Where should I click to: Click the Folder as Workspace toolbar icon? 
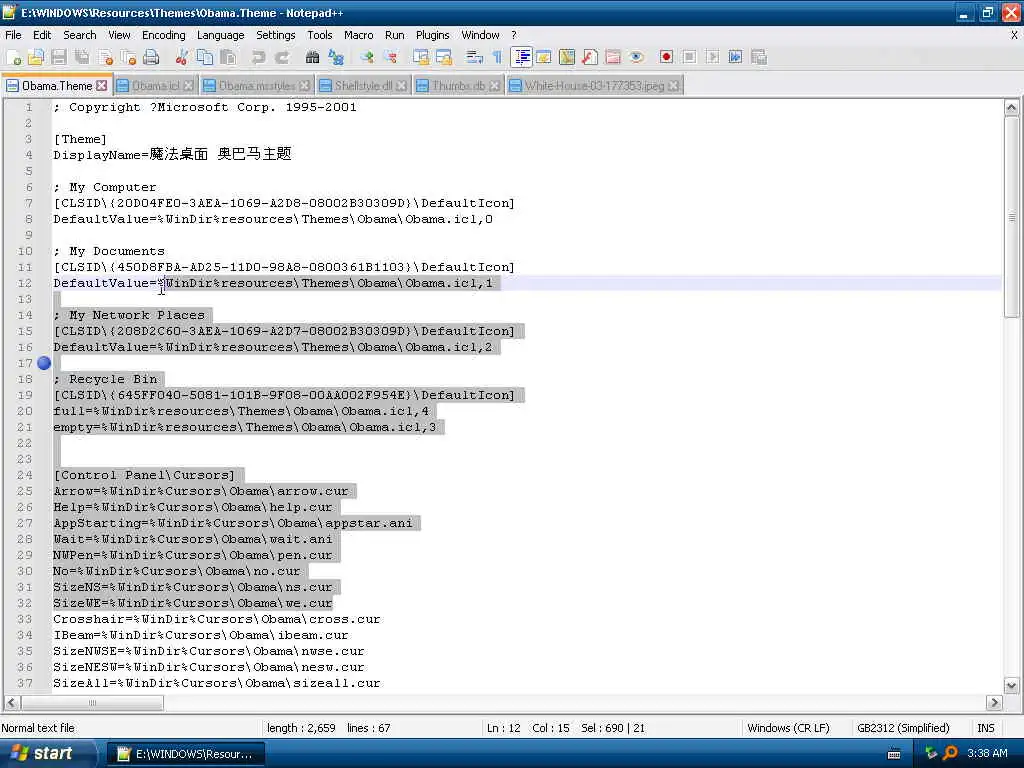coord(613,57)
